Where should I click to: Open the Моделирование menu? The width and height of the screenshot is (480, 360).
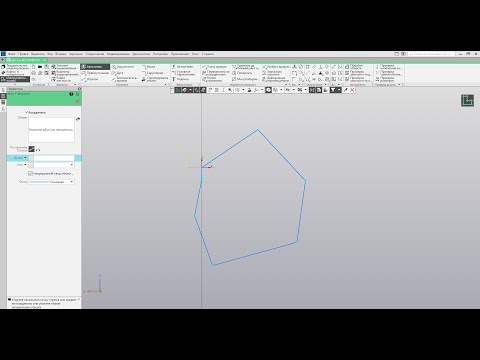118,54
